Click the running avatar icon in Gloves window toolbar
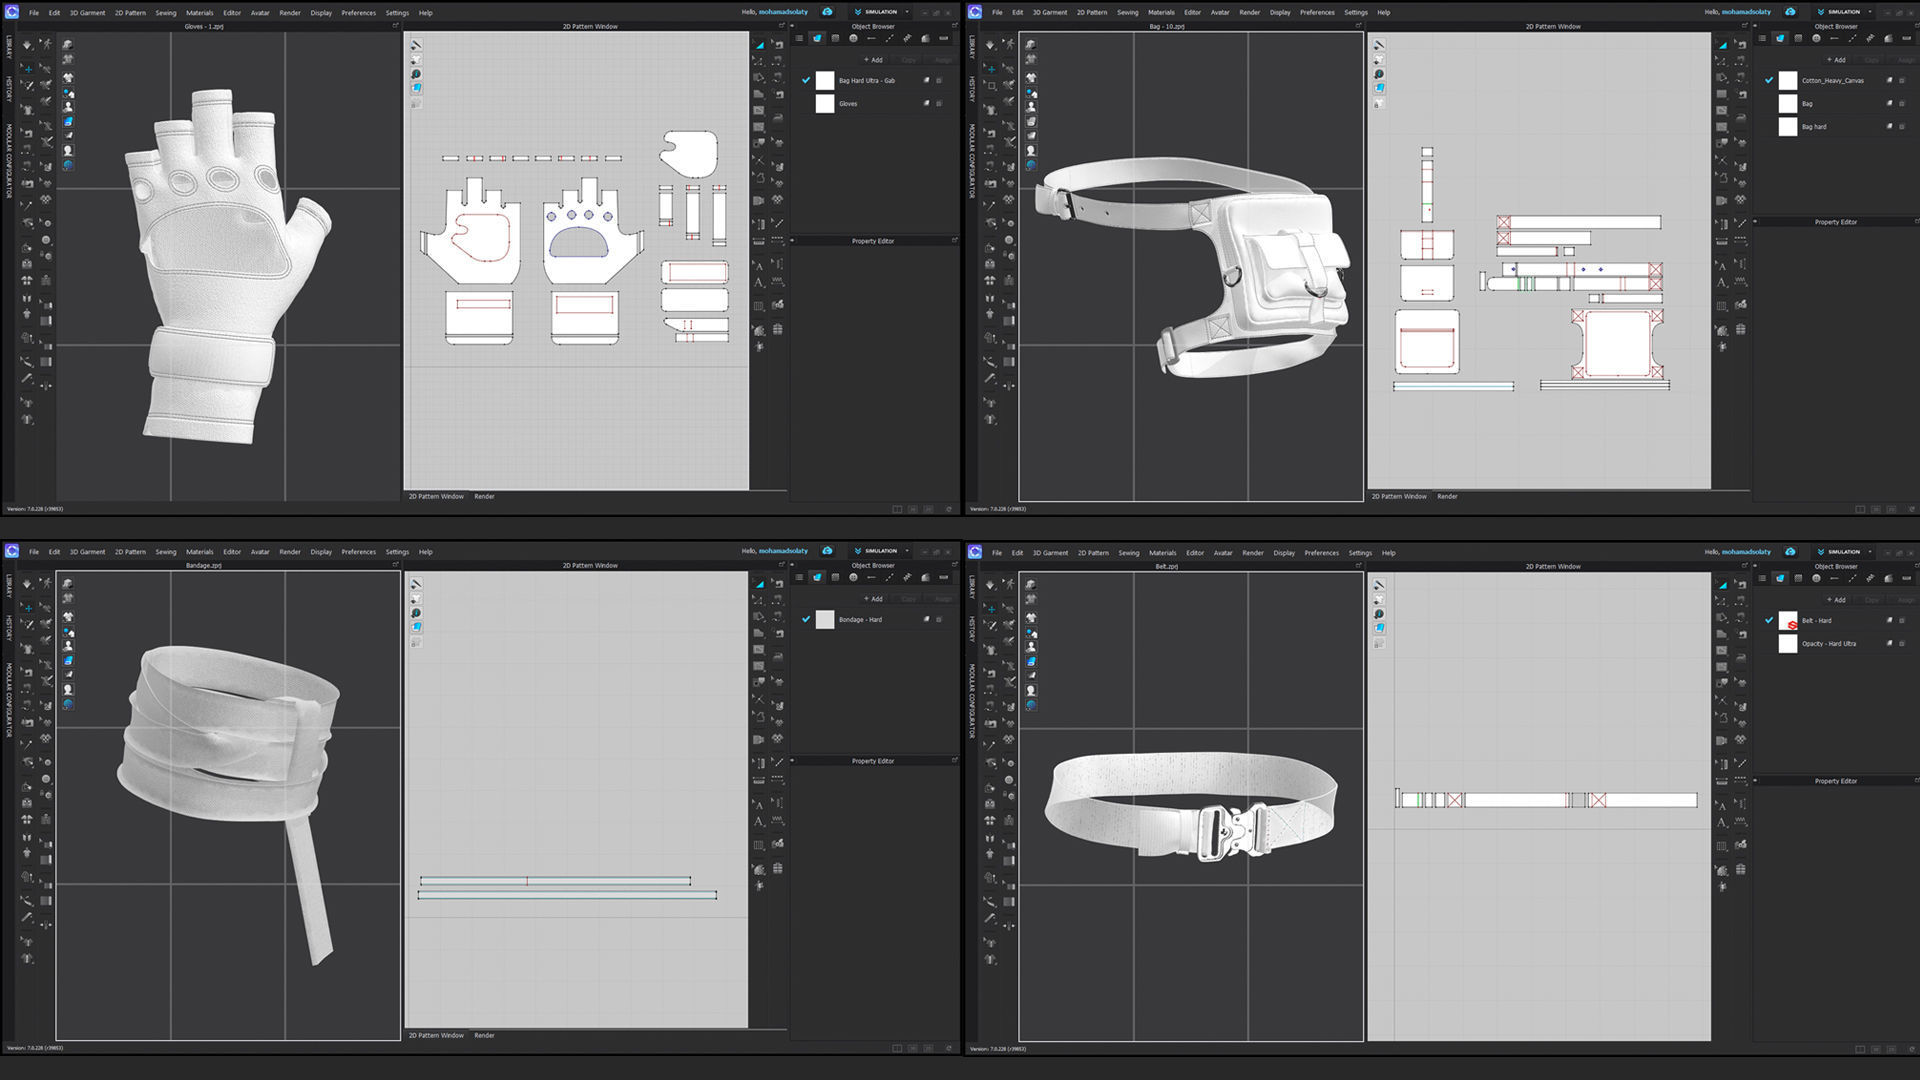The height and width of the screenshot is (1080, 1920). [45, 45]
